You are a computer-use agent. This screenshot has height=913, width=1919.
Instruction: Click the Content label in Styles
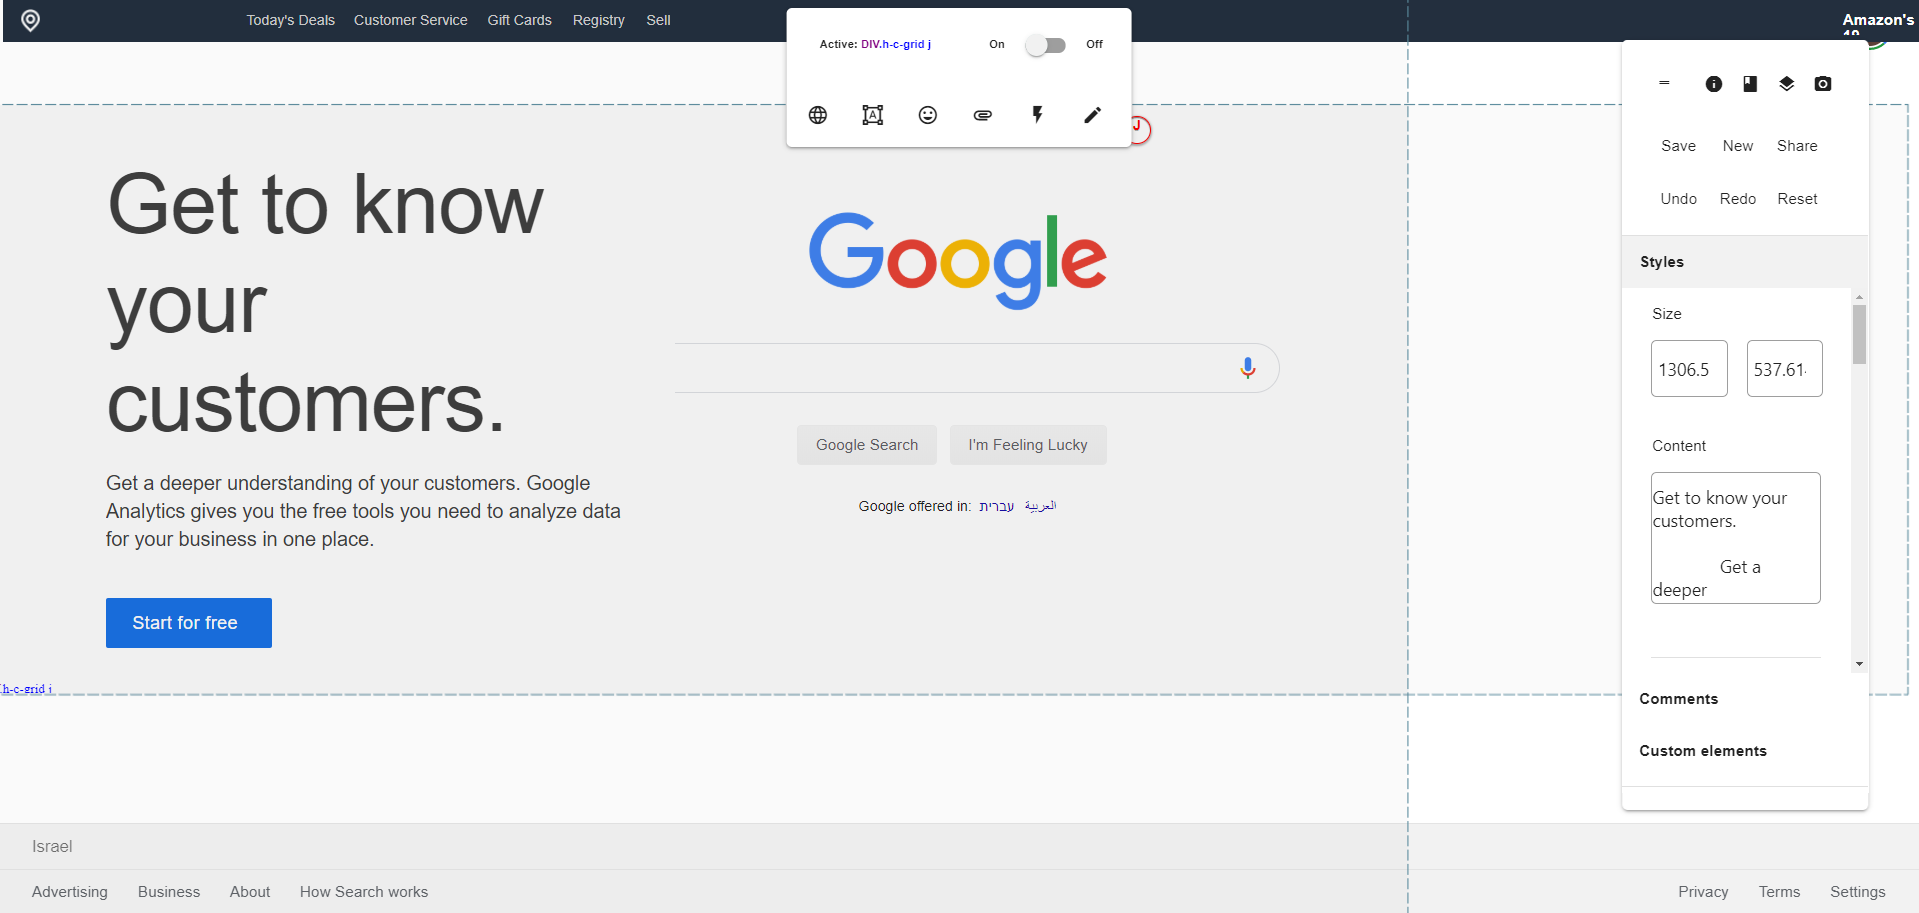point(1679,446)
